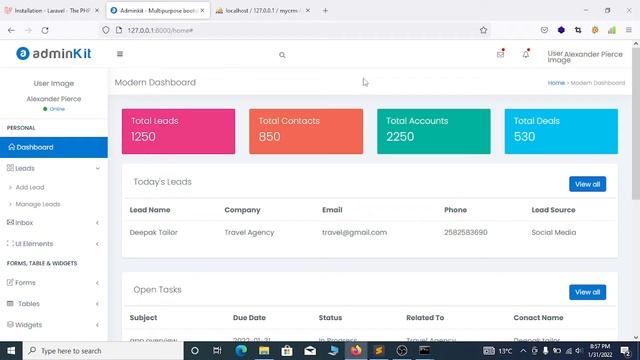Open the Alexander Pierce user menu in header
The image size is (640, 360).
585,57
